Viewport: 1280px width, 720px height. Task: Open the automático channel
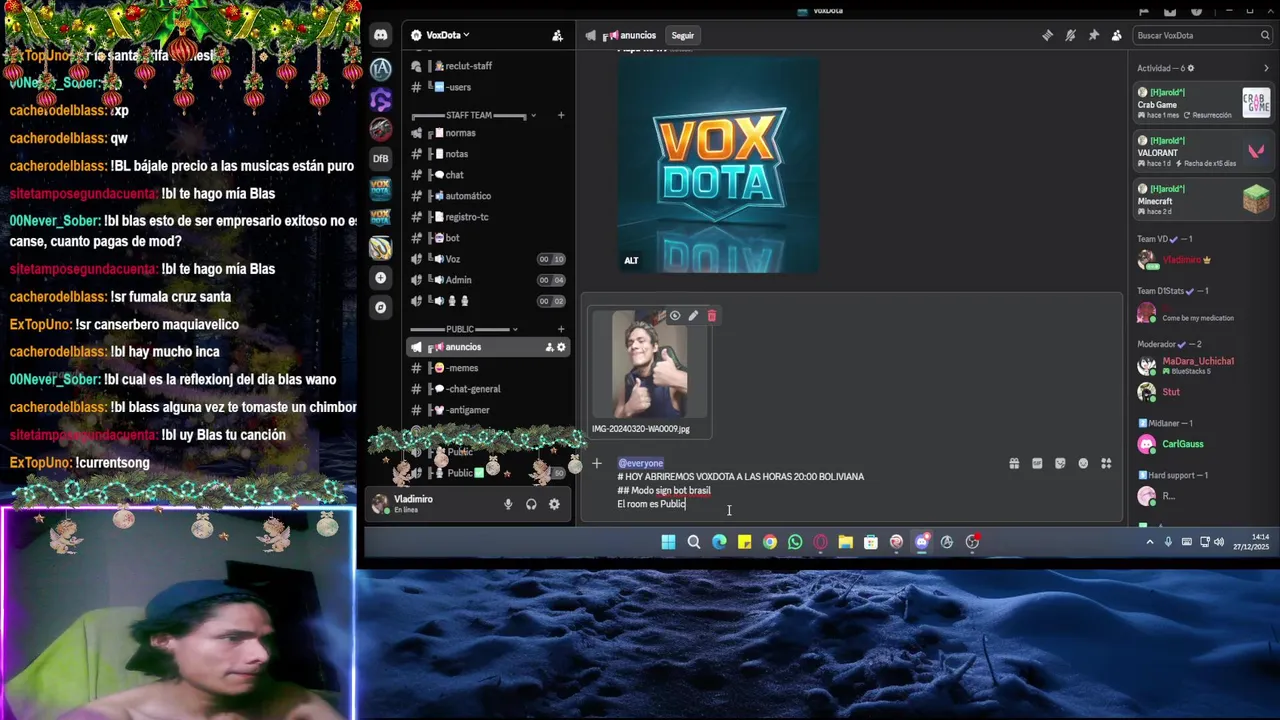point(488,196)
